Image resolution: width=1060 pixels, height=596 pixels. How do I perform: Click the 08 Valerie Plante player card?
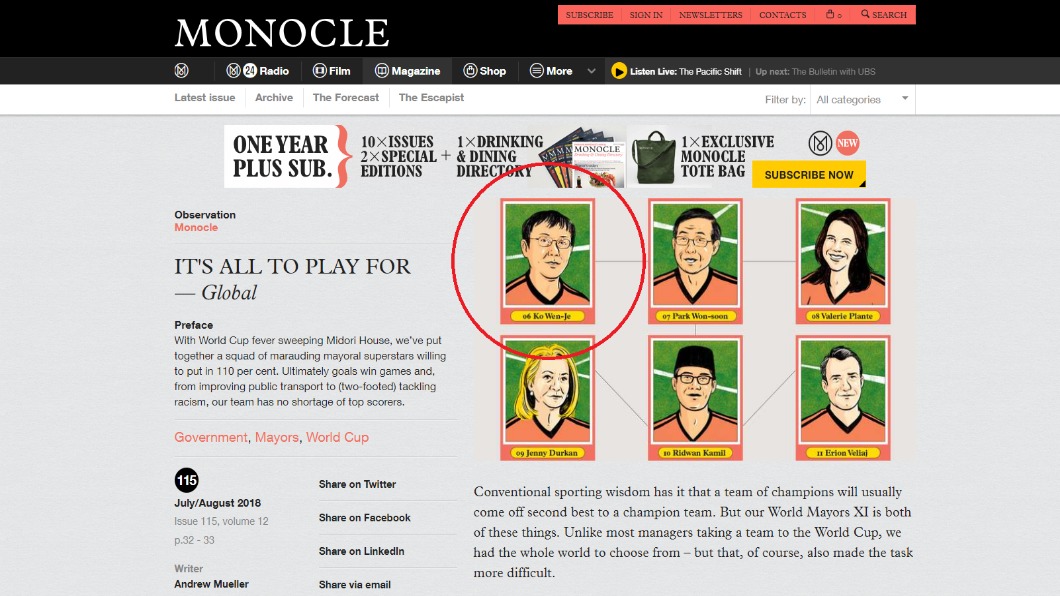point(843,262)
